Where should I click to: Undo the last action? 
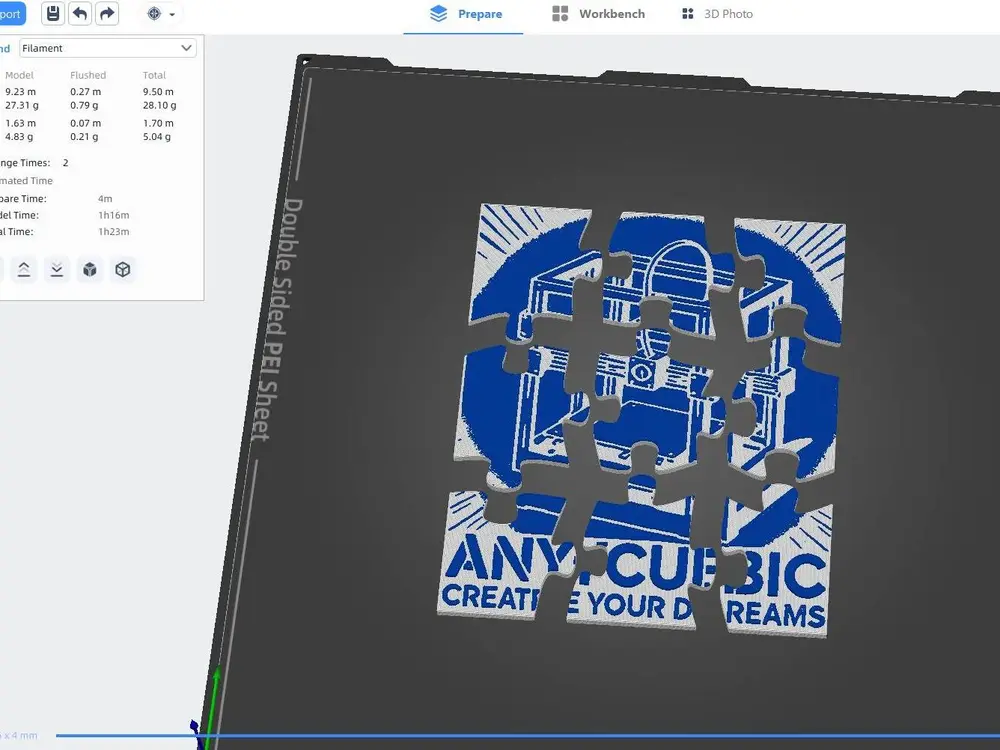coord(80,13)
